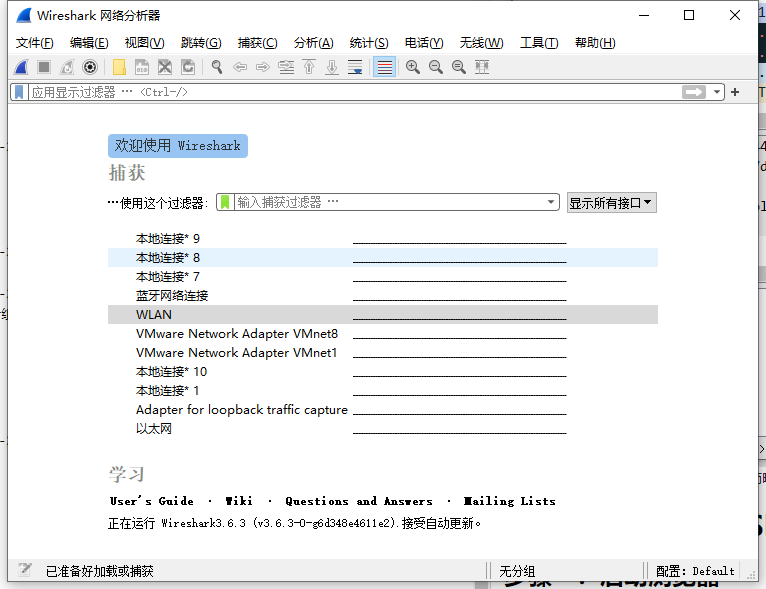
Task: Open the 编辑(E) menu
Action: pos(89,43)
